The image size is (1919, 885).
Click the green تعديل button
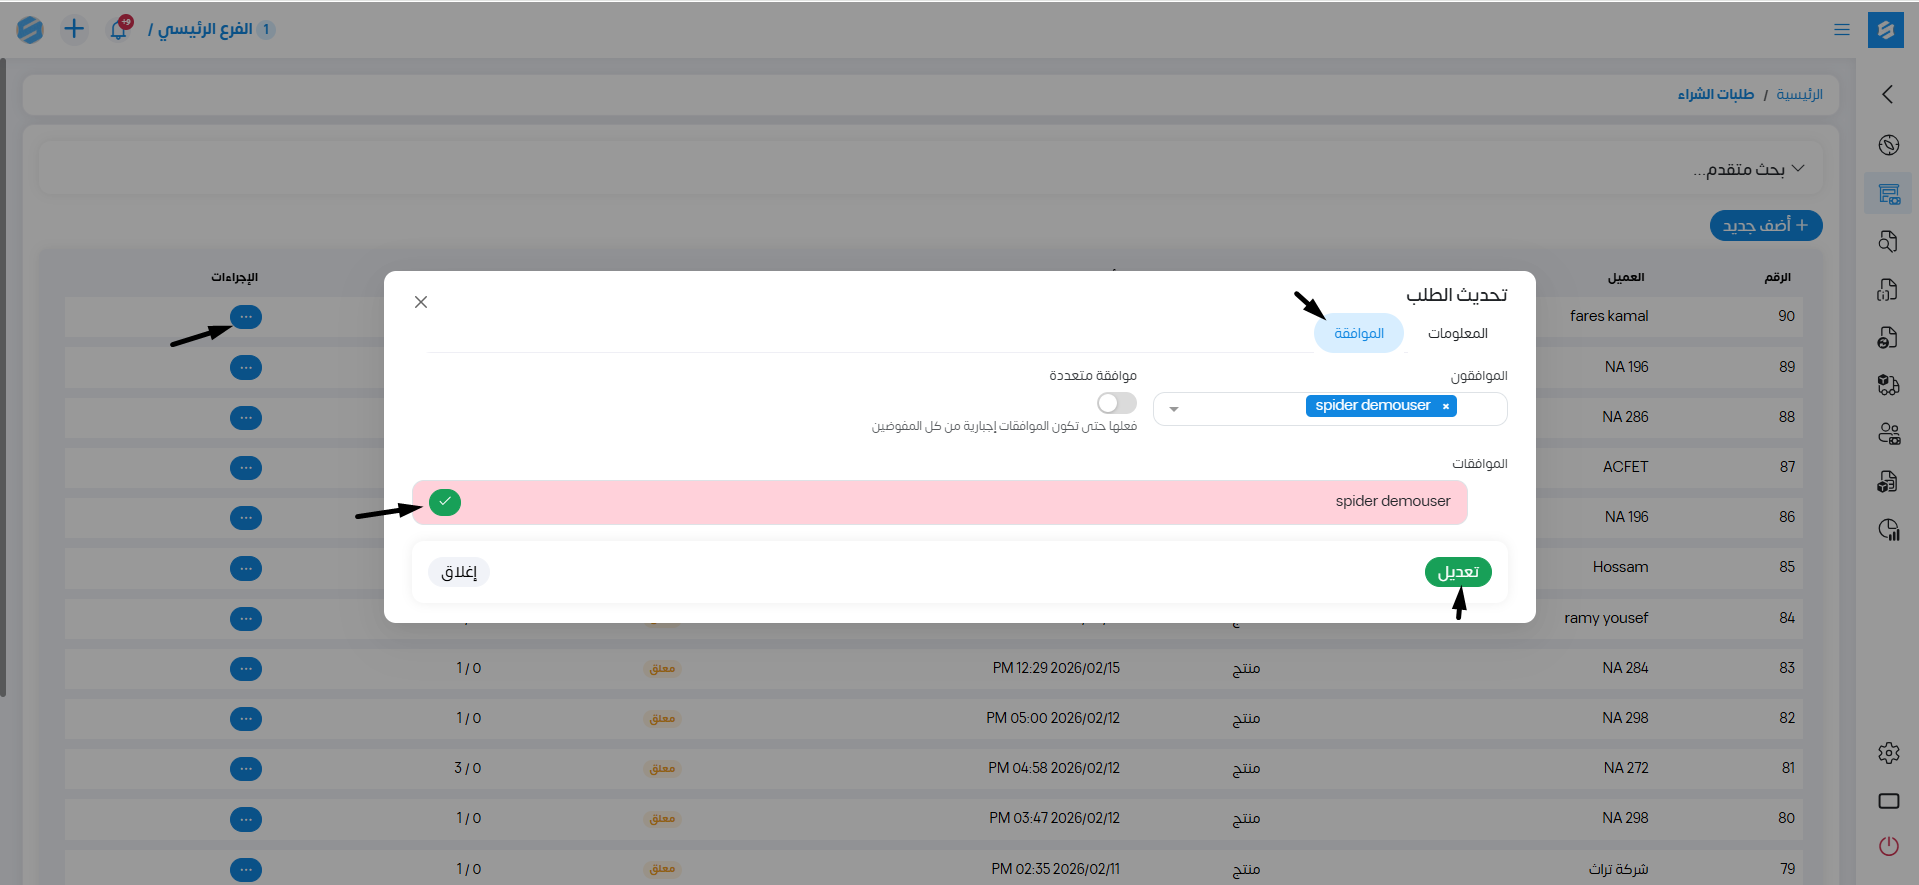point(1457,572)
